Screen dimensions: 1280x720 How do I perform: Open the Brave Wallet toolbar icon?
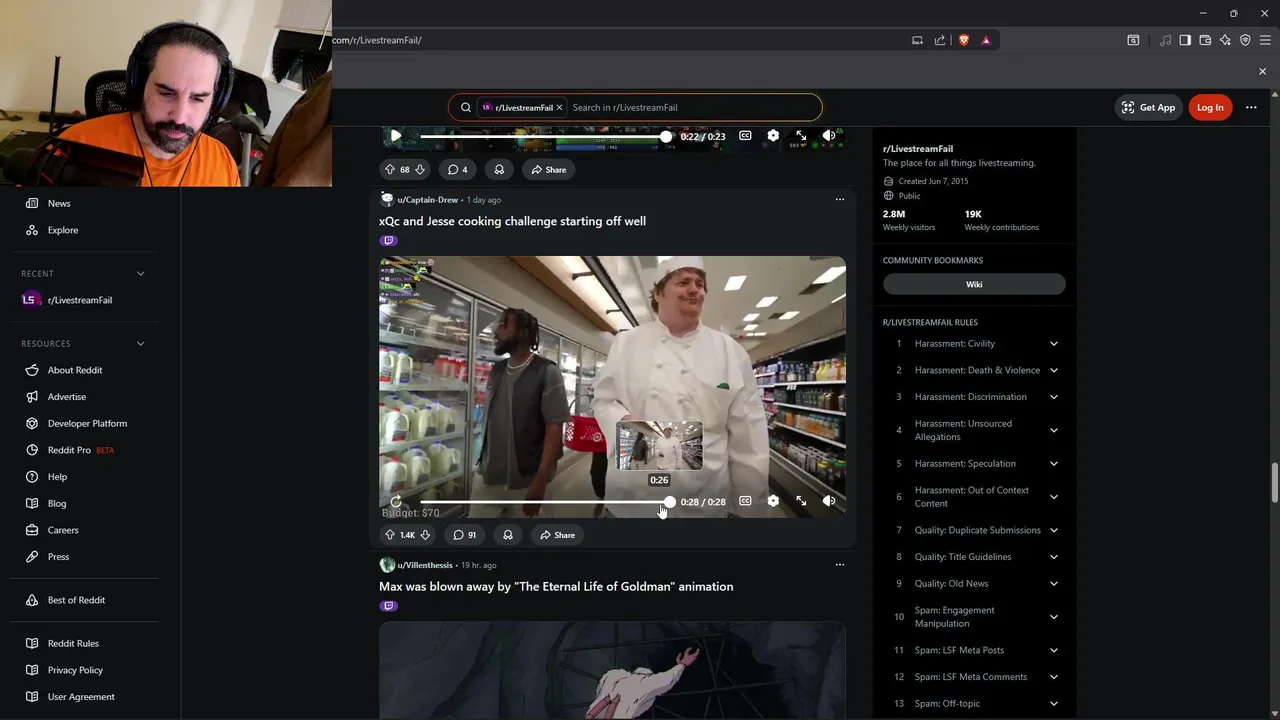(1205, 40)
